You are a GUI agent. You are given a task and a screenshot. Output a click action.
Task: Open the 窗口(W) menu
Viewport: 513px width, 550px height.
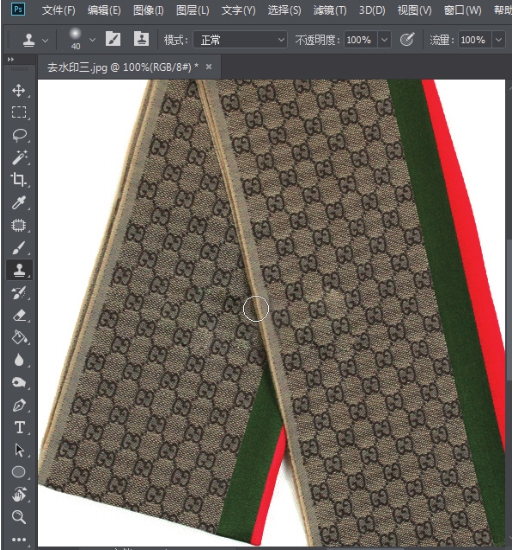(x=463, y=11)
